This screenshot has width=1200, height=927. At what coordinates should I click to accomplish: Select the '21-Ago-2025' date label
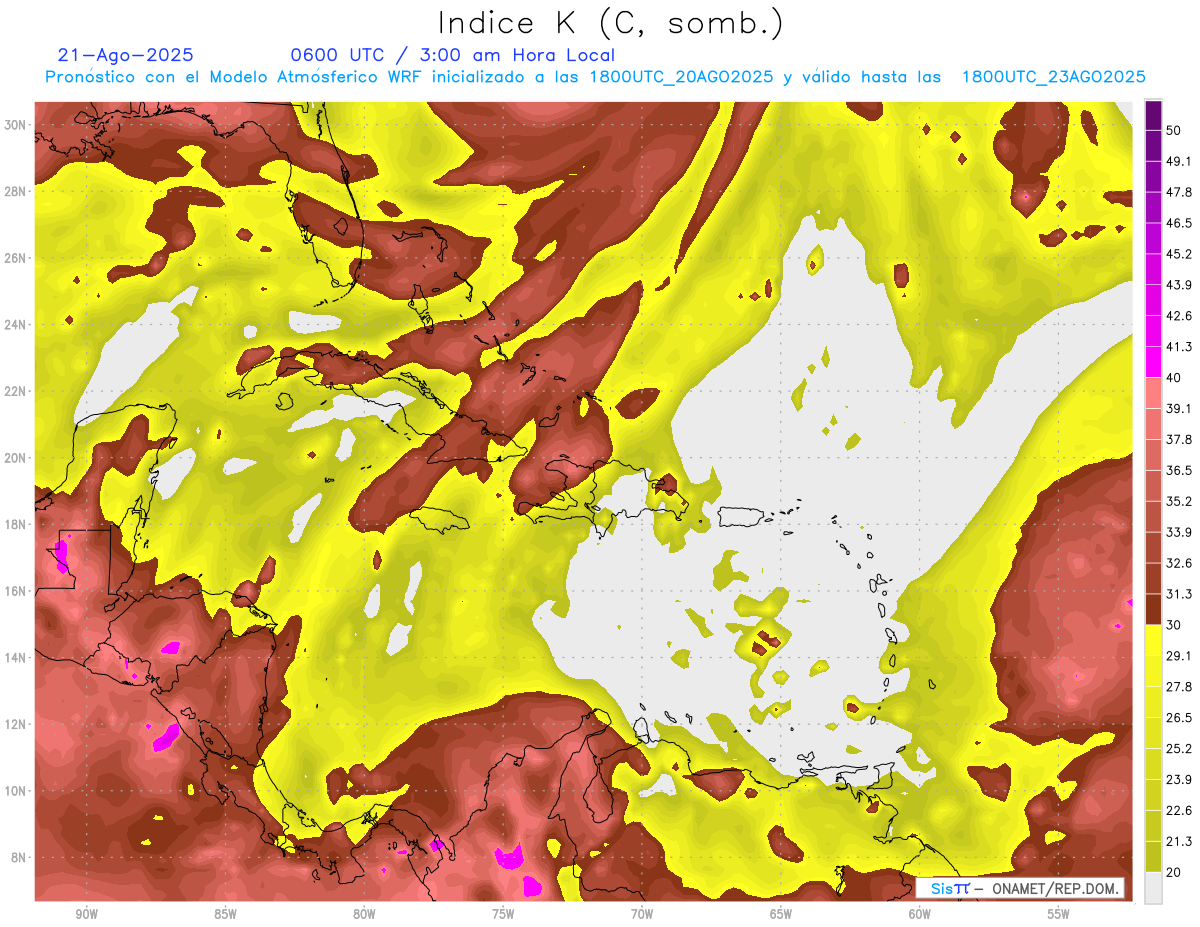coord(126,55)
